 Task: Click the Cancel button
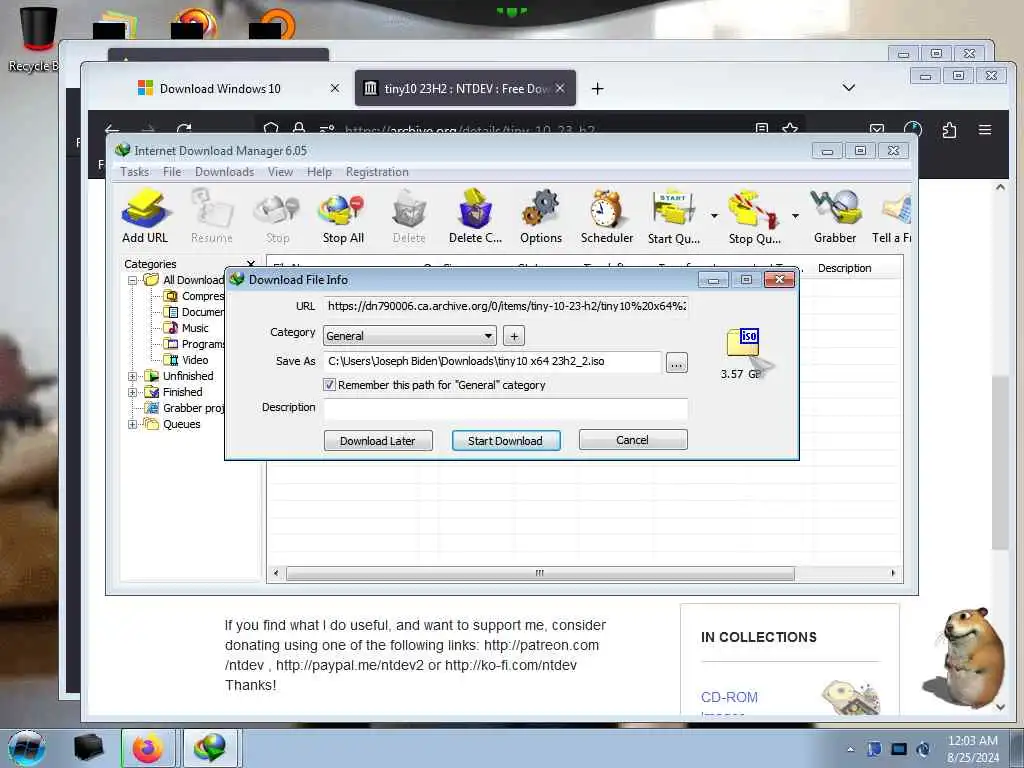click(x=633, y=440)
